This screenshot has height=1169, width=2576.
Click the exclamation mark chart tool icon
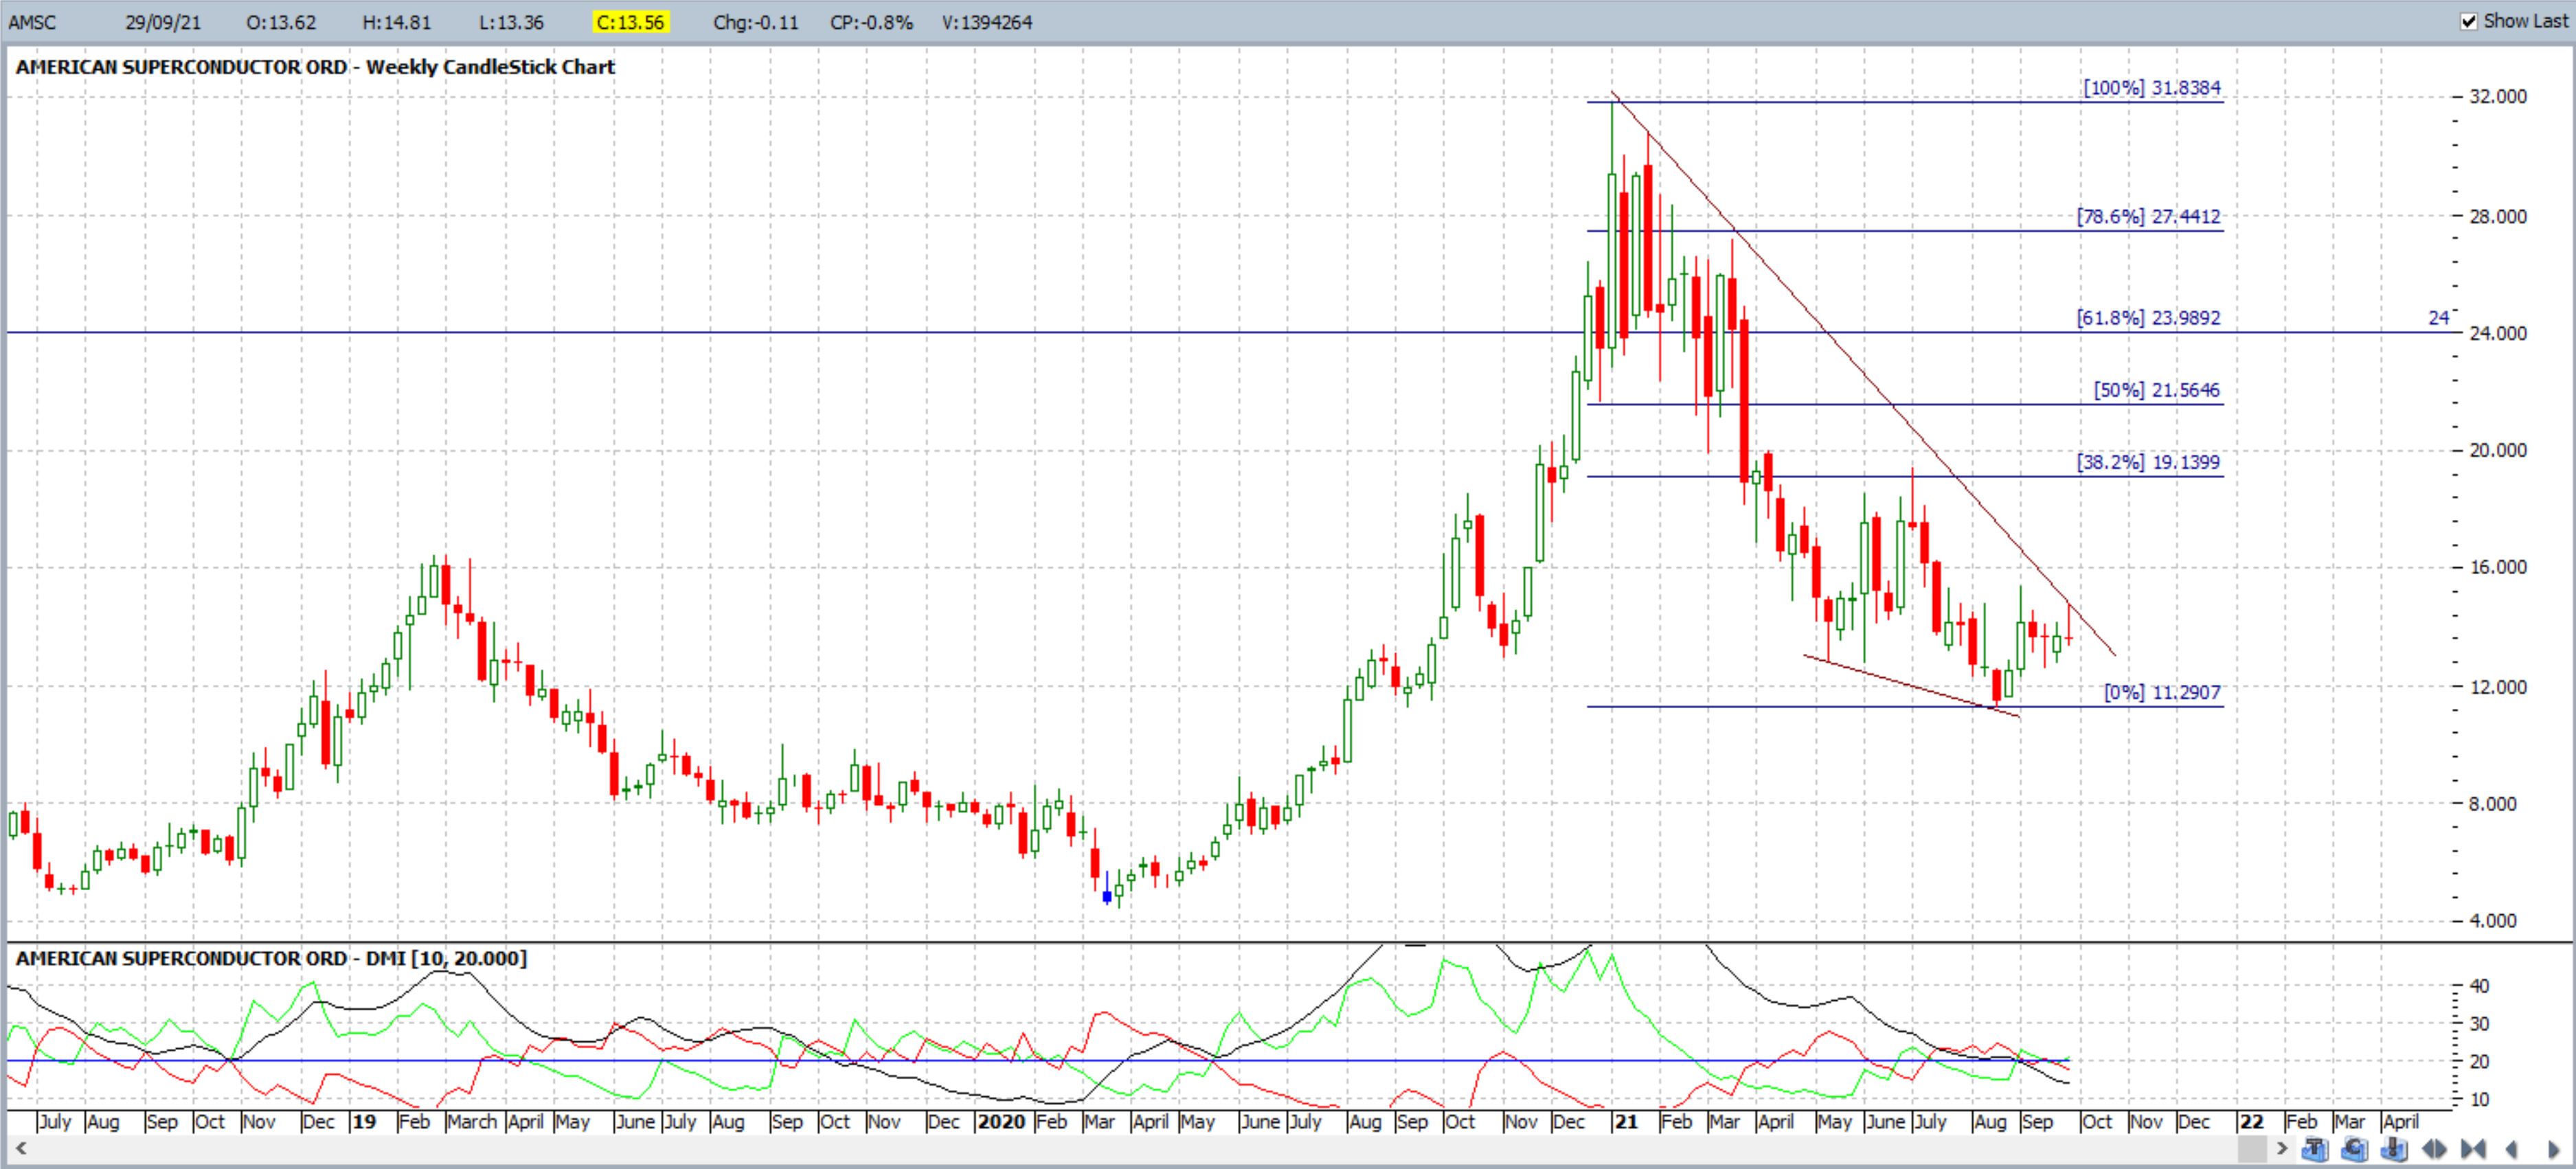click(2394, 1149)
